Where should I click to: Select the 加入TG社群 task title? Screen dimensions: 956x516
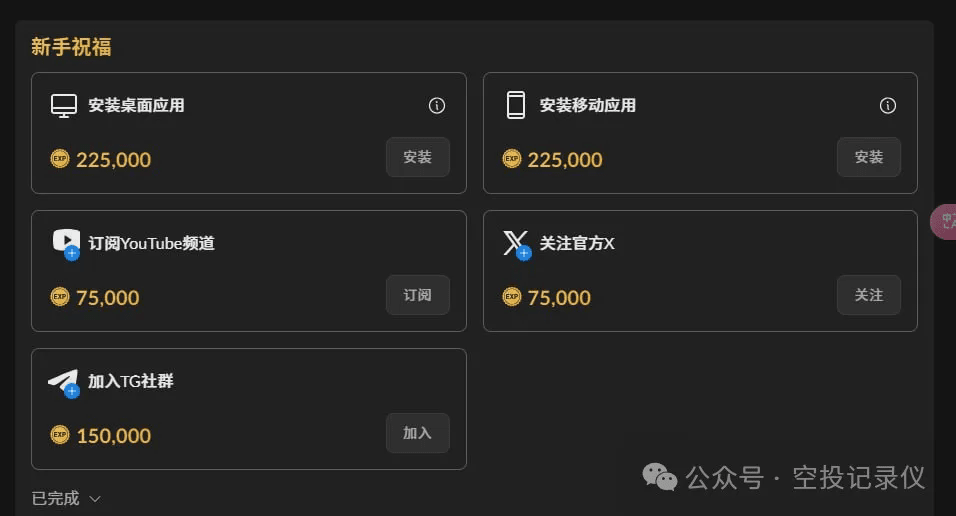point(130,381)
